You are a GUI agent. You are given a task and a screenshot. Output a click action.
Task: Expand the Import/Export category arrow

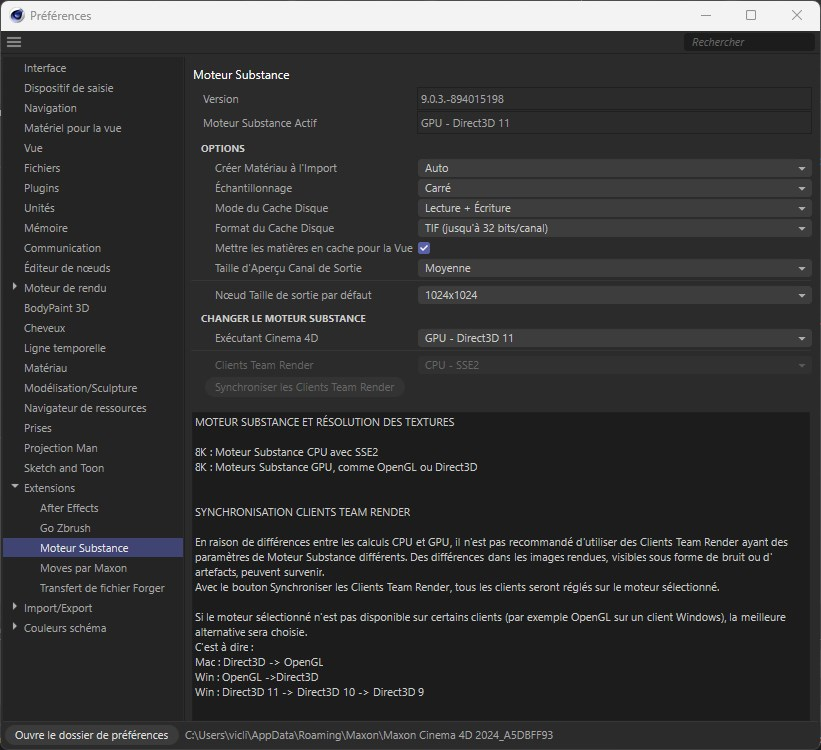(x=15, y=608)
